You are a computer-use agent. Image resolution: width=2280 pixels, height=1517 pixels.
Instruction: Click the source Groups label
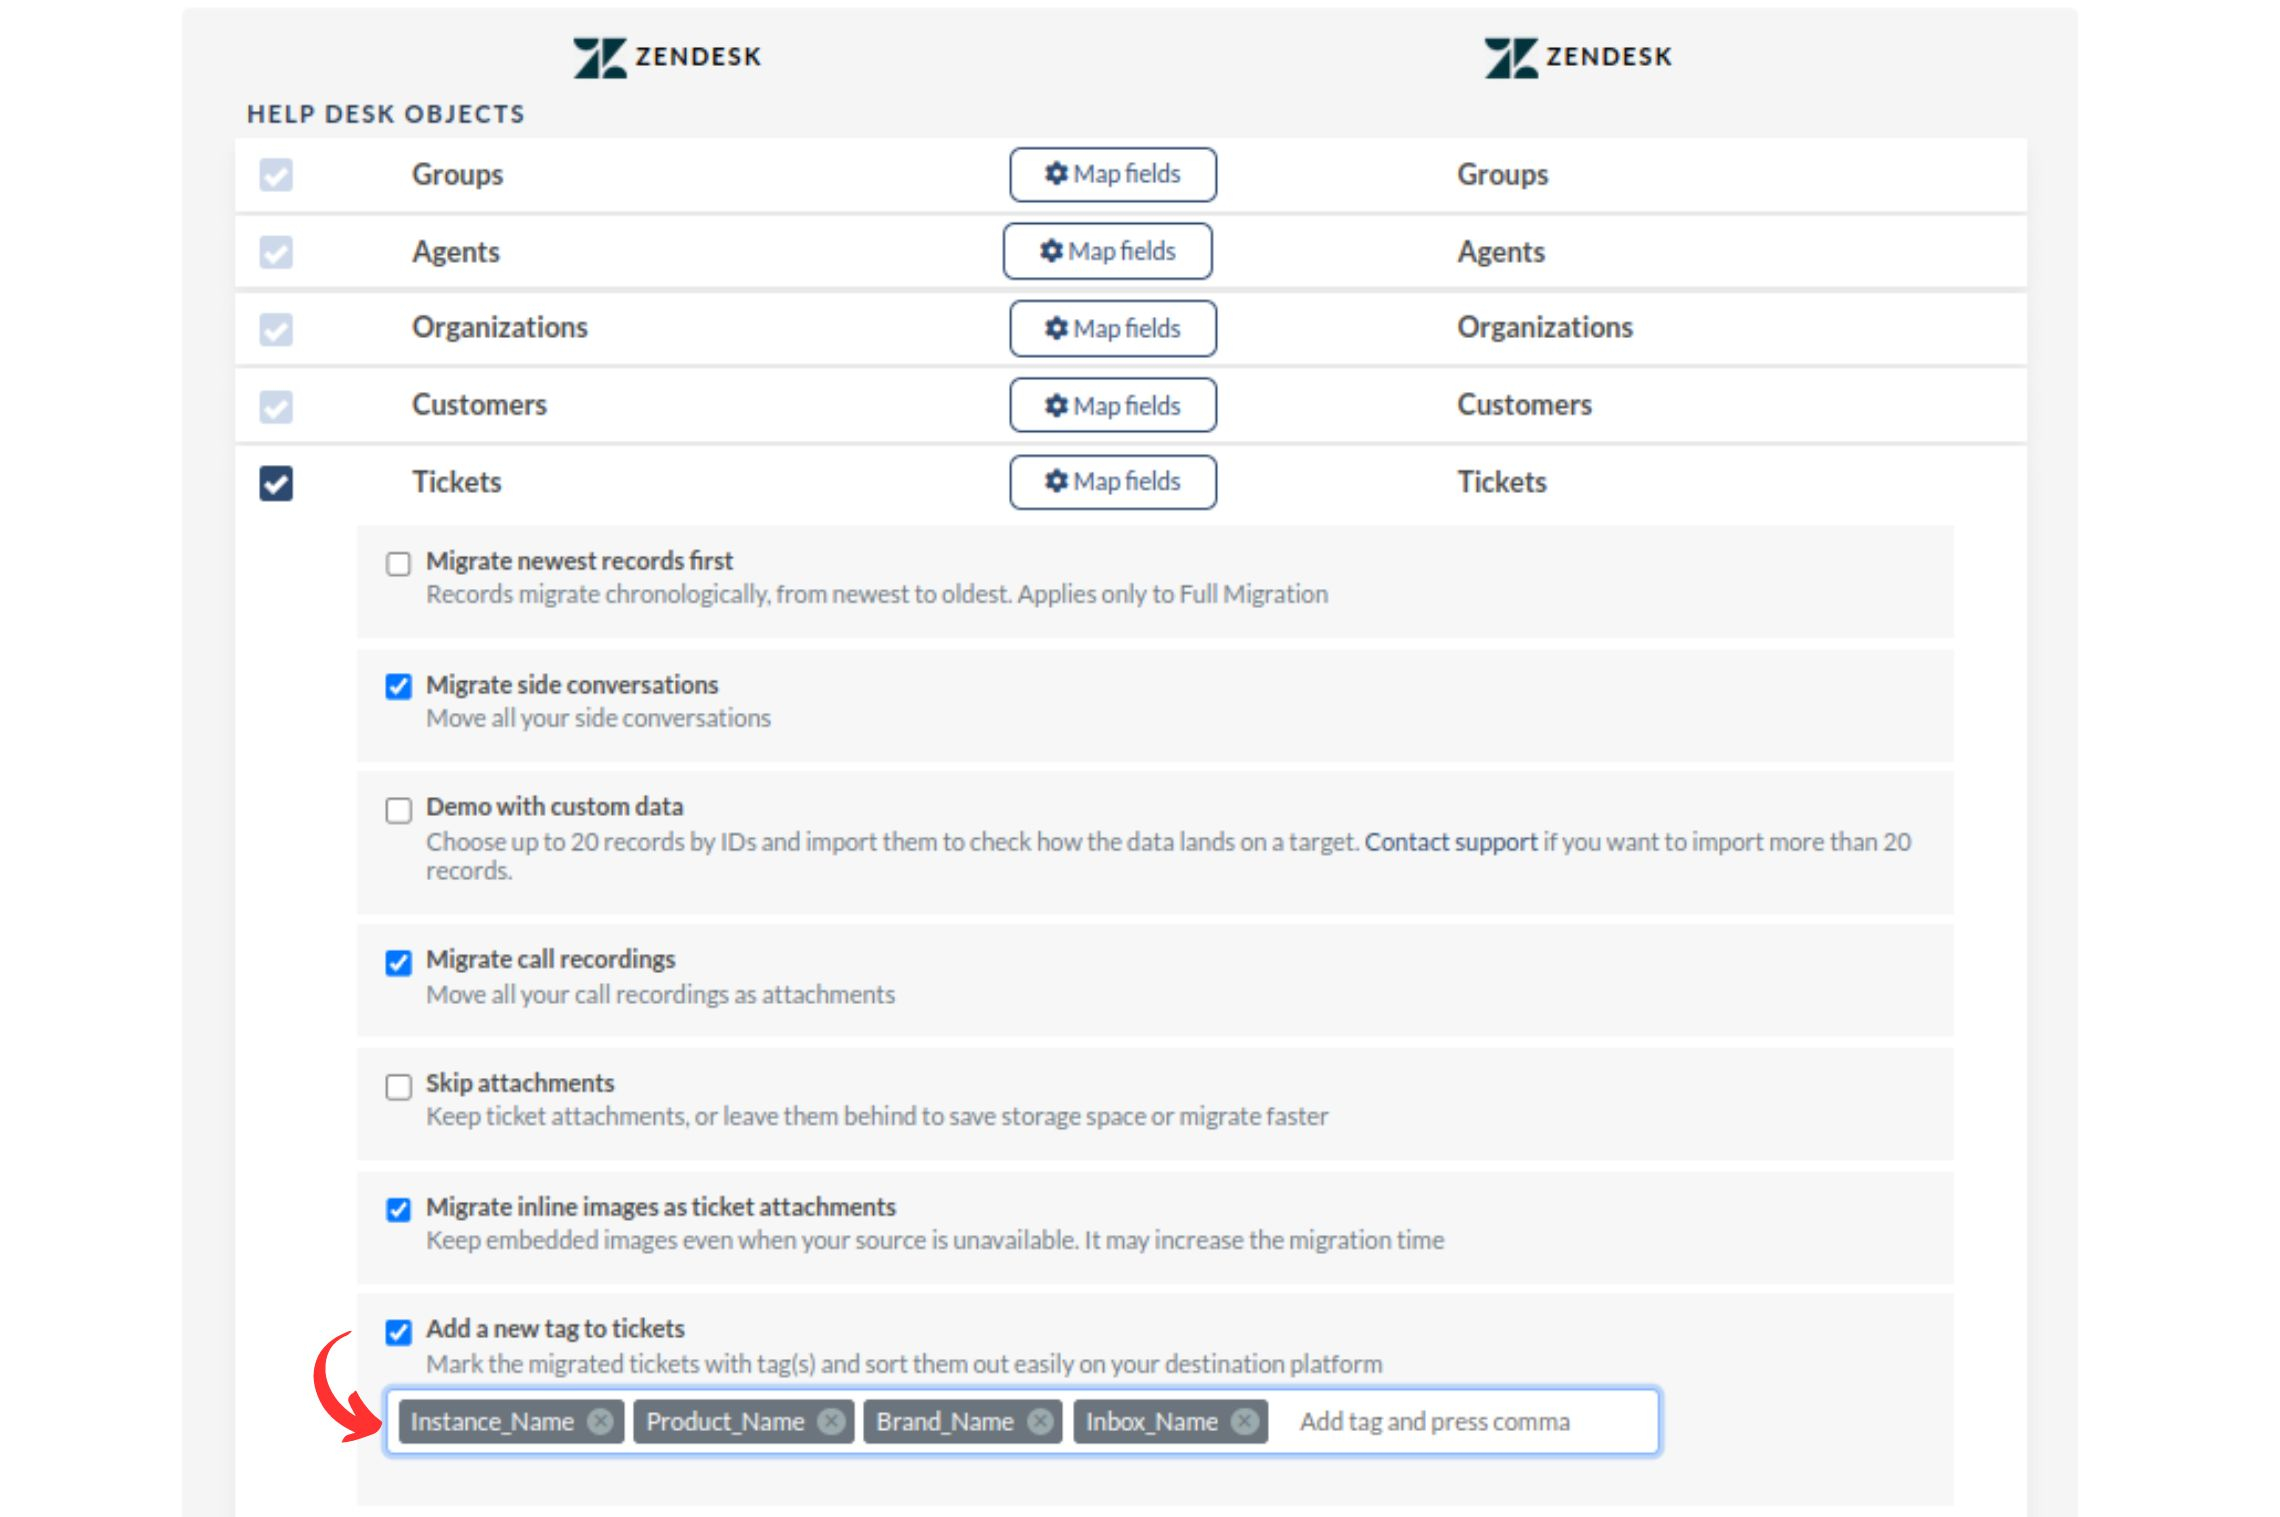coord(458,175)
